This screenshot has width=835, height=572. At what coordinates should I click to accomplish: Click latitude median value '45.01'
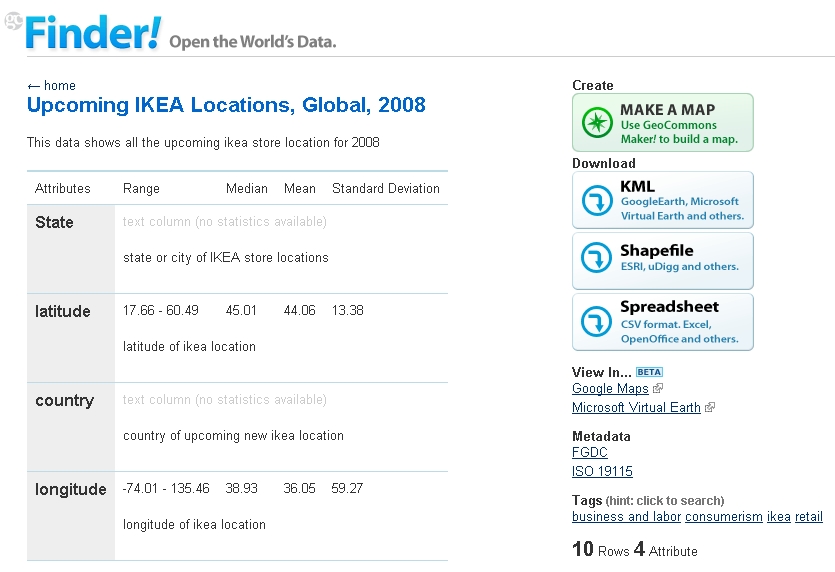241,310
